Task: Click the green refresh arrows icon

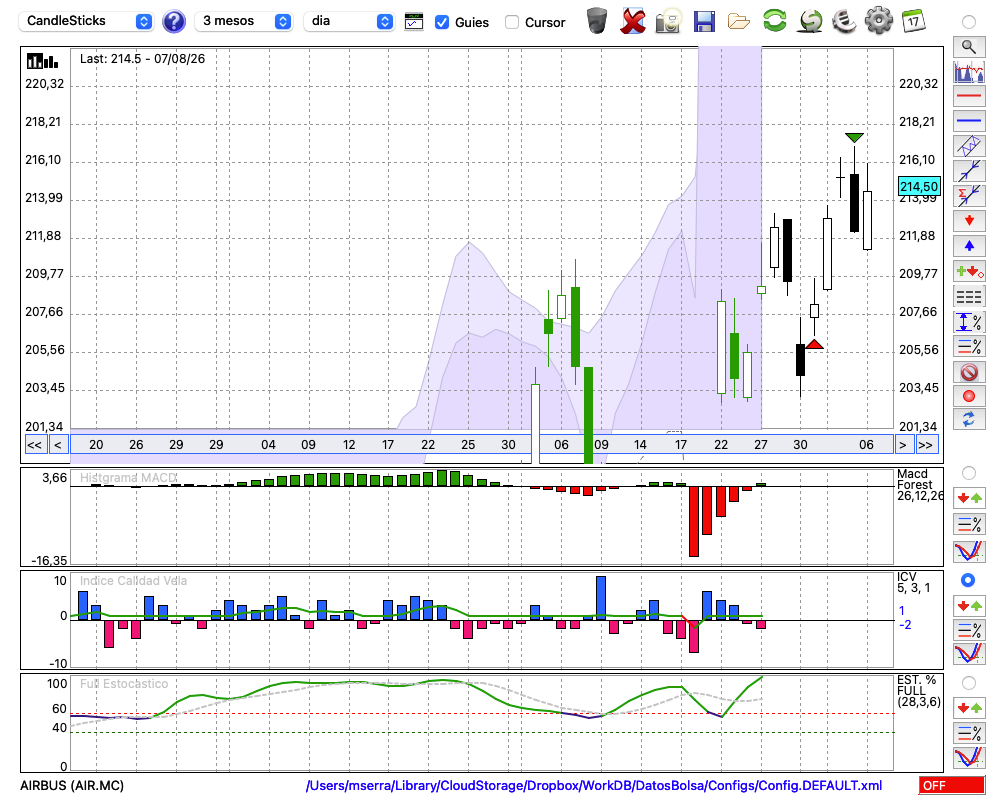Action: click(775, 20)
